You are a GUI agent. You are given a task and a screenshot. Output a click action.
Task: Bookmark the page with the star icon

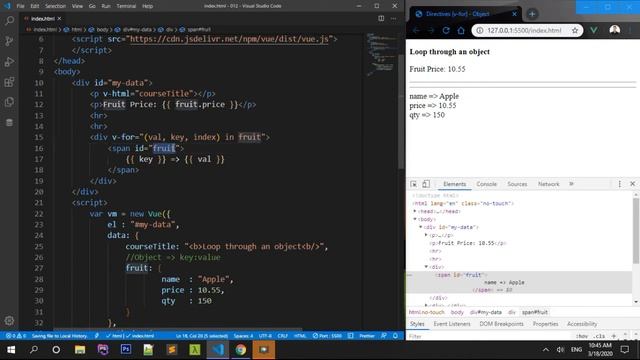(575, 30)
